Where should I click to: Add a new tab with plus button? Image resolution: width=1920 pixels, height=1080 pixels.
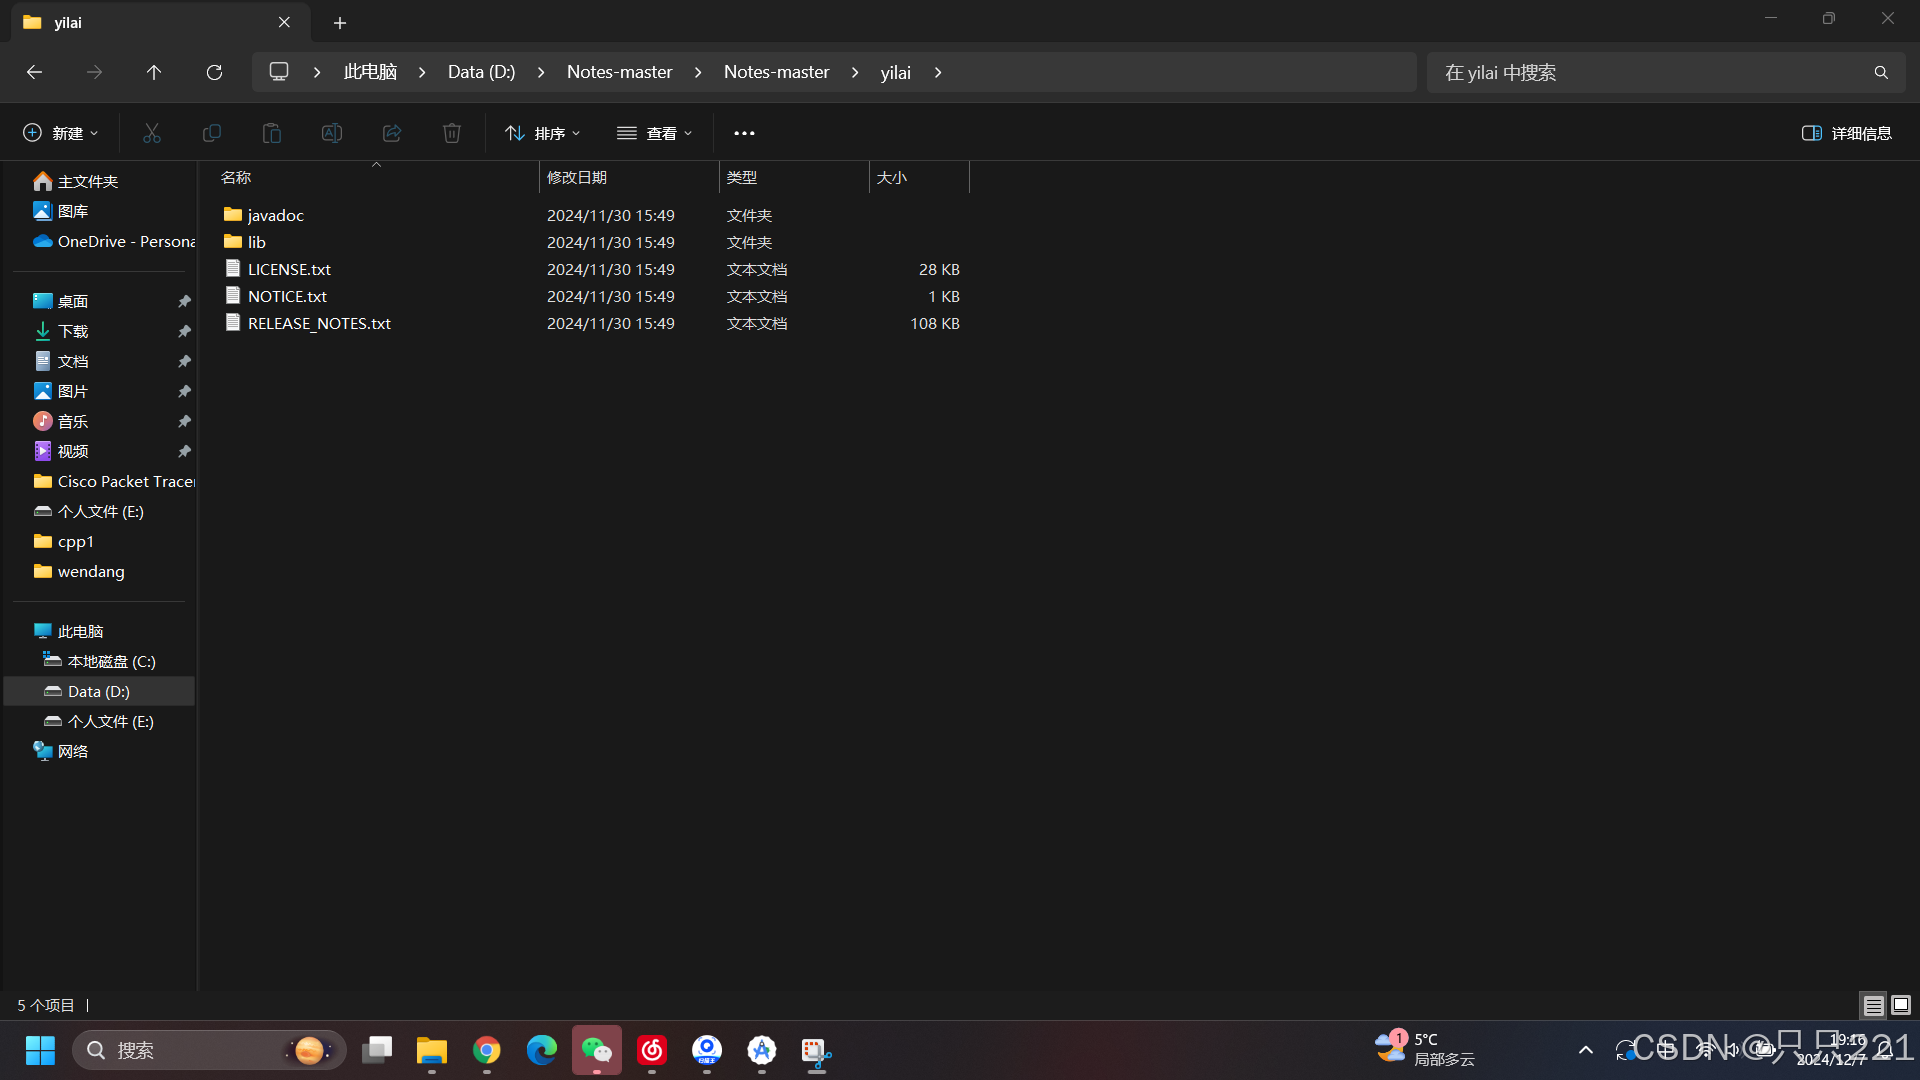[340, 22]
